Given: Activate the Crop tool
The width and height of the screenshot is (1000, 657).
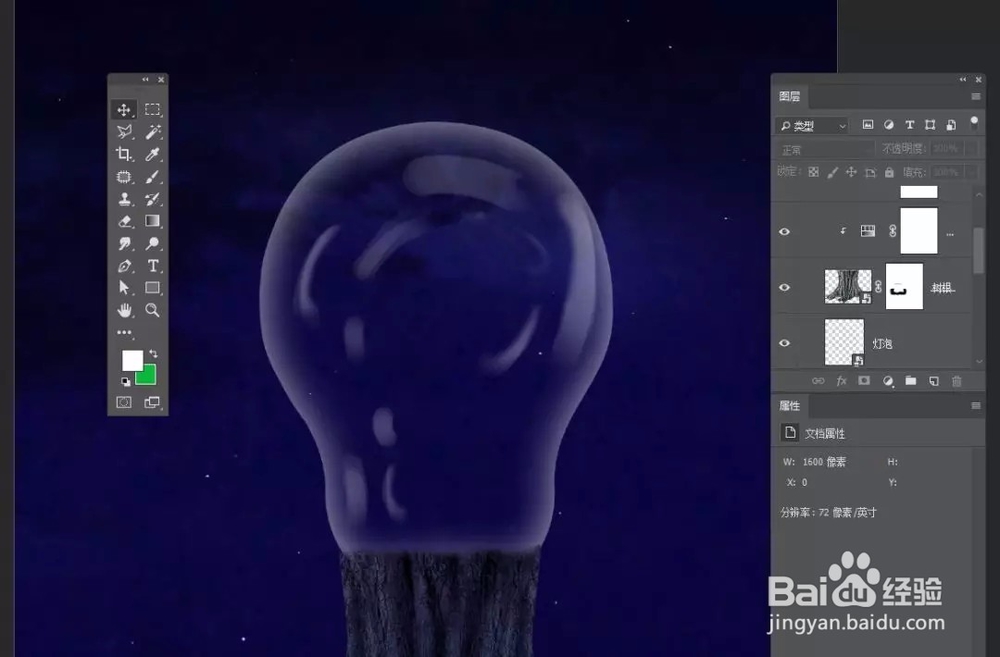Looking at the screenshot, I should pyautogui.click(x=125, y=154).
